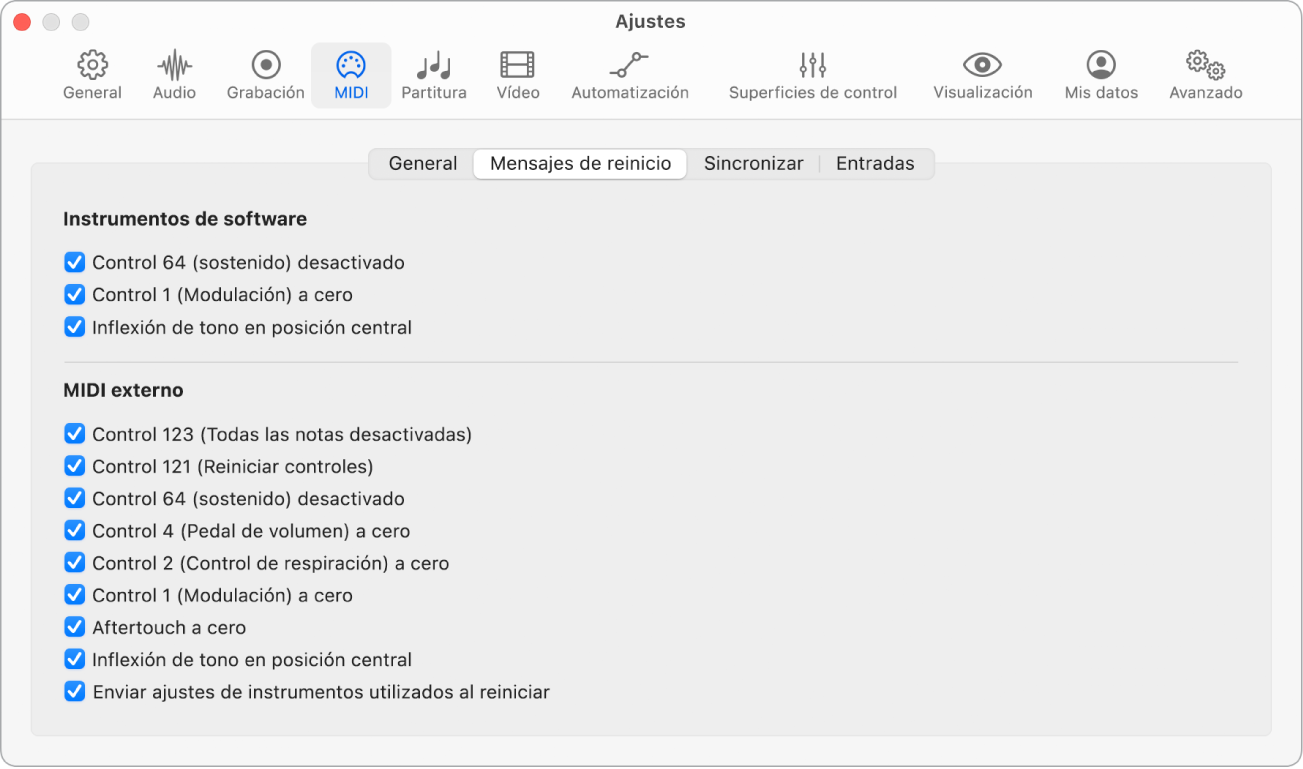Select the Grabación settings icon
Viewport: 1303px width, 769px height.
pos(264,75)
